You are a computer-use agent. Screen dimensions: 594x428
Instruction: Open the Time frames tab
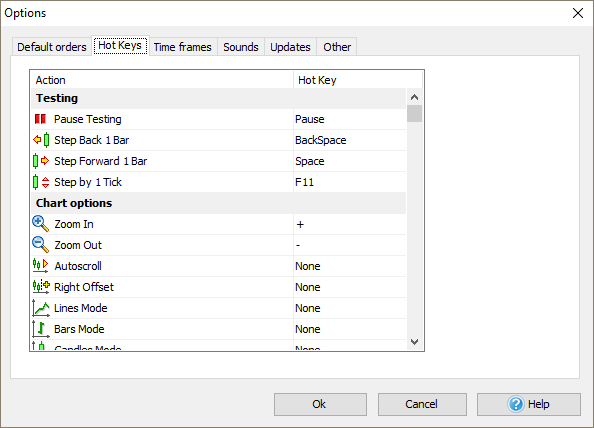click(183, 47)
